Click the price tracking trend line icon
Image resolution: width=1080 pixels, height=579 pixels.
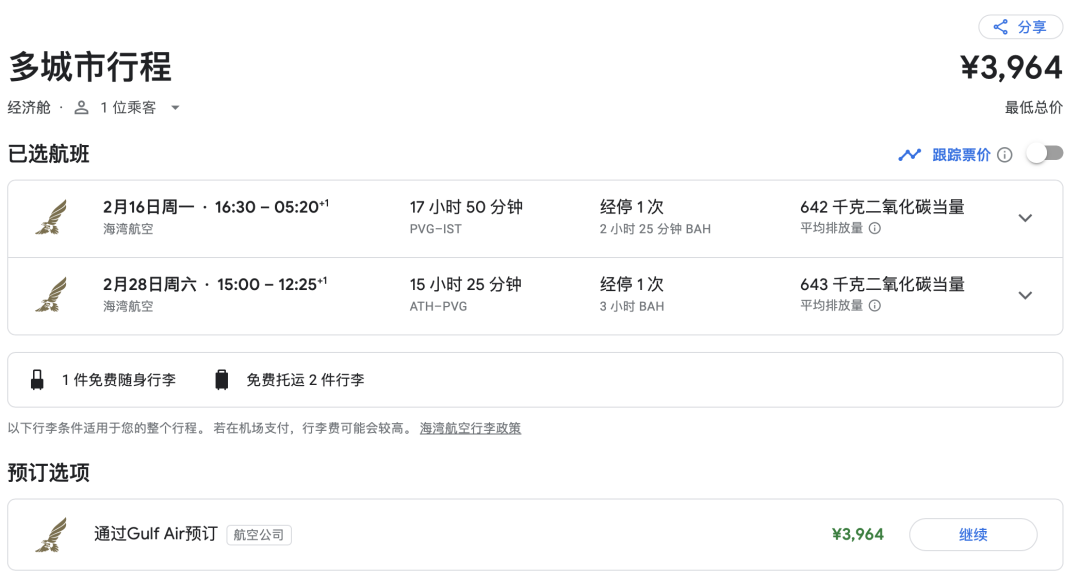tap(909, 155)
